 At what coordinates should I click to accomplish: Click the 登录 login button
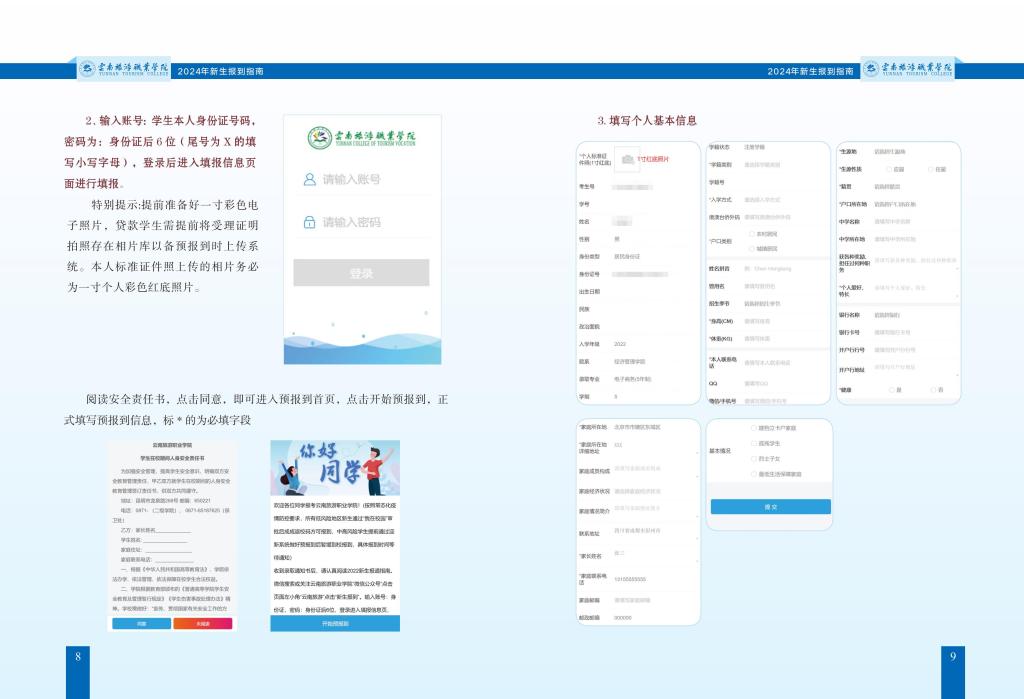click(361, 273)
